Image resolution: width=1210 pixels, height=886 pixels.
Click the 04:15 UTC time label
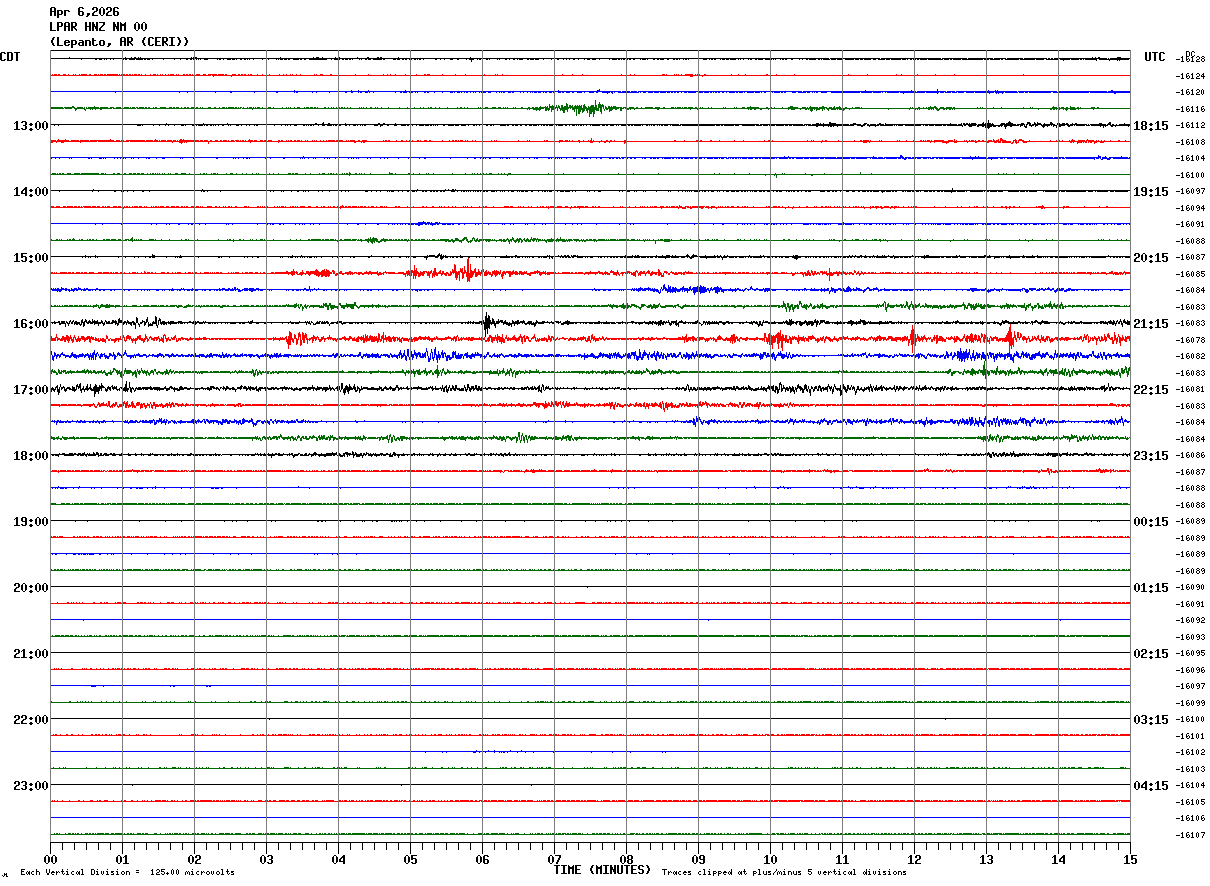(x=1151, y=786)
